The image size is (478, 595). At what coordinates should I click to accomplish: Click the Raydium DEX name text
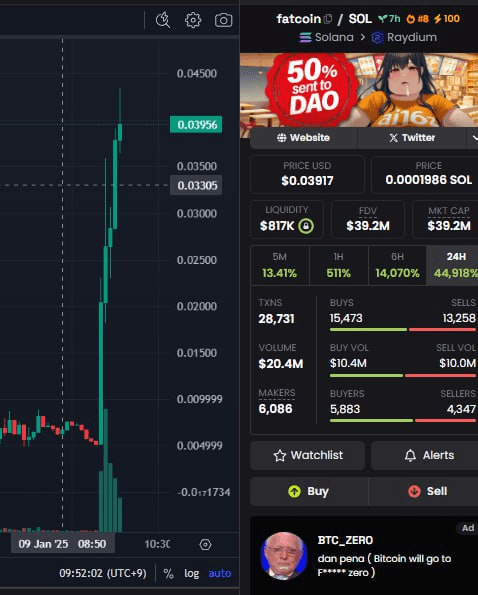pos(412,37)
